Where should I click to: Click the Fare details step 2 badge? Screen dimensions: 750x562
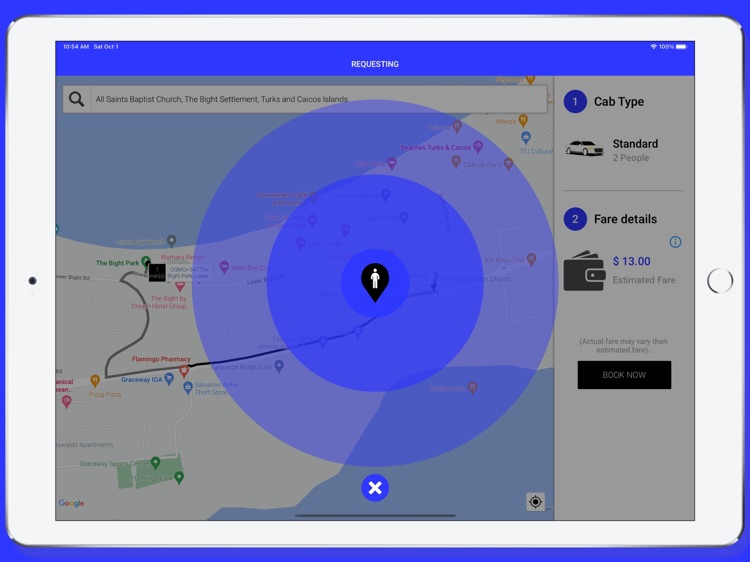click(575, 219)
